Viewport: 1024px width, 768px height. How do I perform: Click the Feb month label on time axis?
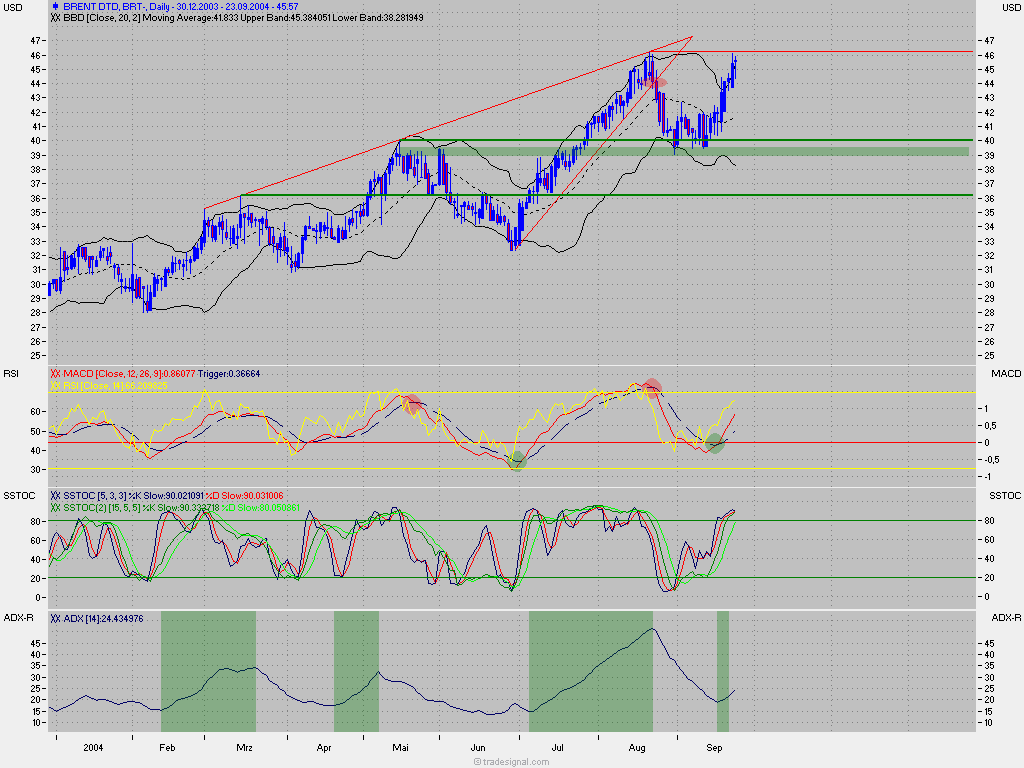pos(167,747)
